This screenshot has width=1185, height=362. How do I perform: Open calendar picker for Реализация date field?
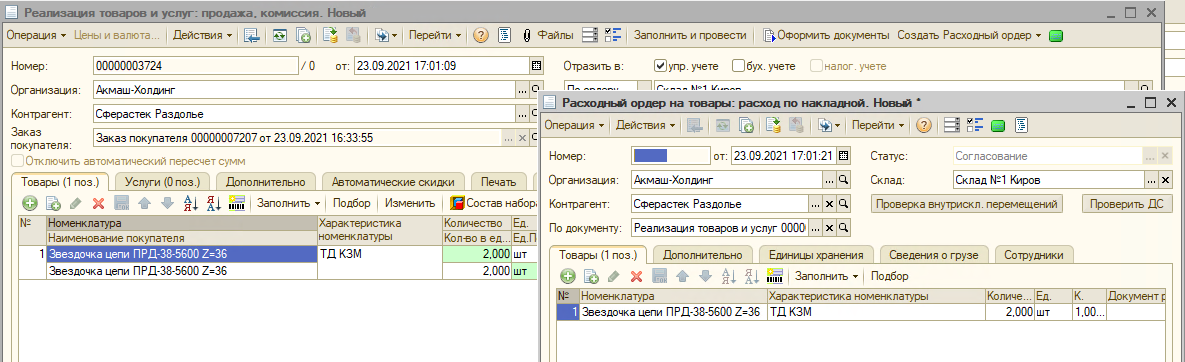tap(537, 66)
